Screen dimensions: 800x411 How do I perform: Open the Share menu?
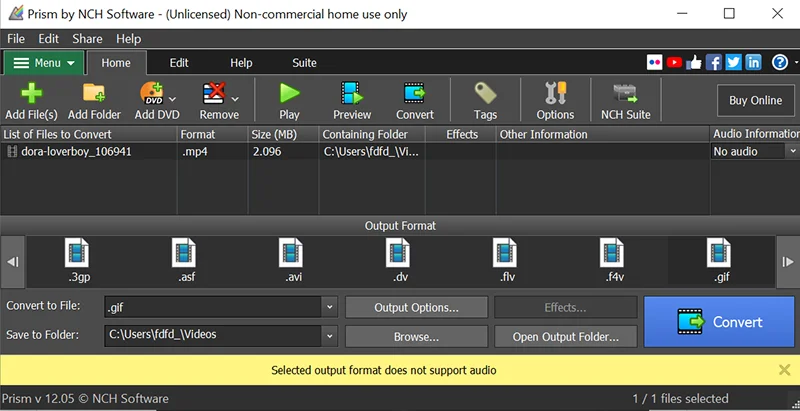87,39
